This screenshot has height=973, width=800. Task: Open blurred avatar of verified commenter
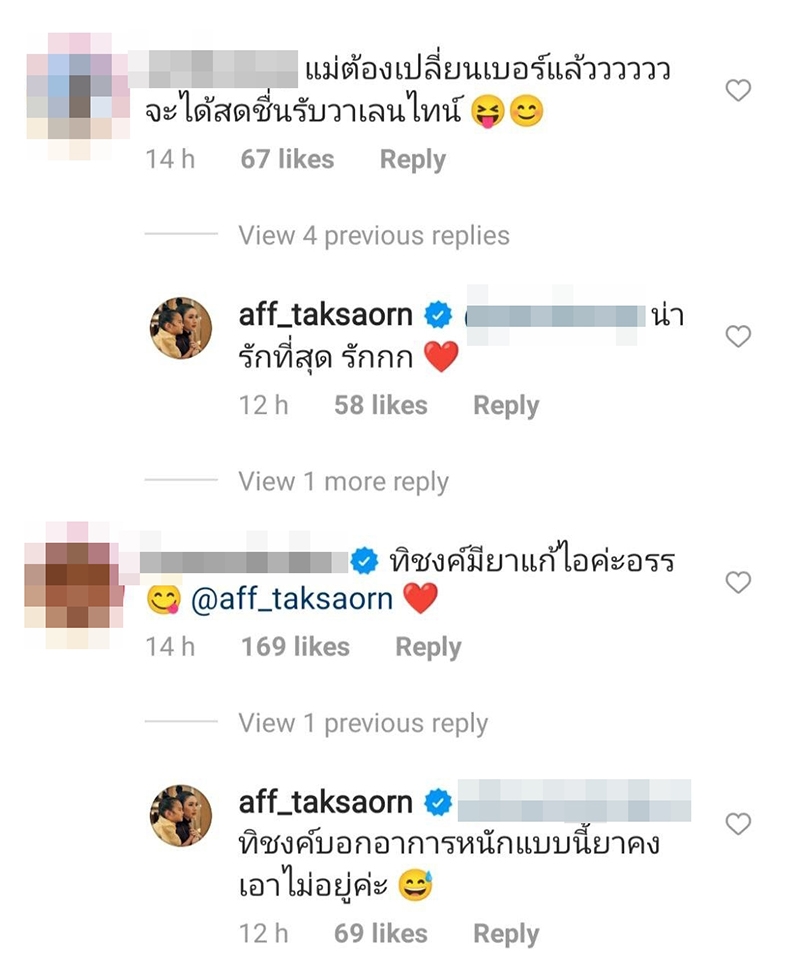click(x=74, y=585)
